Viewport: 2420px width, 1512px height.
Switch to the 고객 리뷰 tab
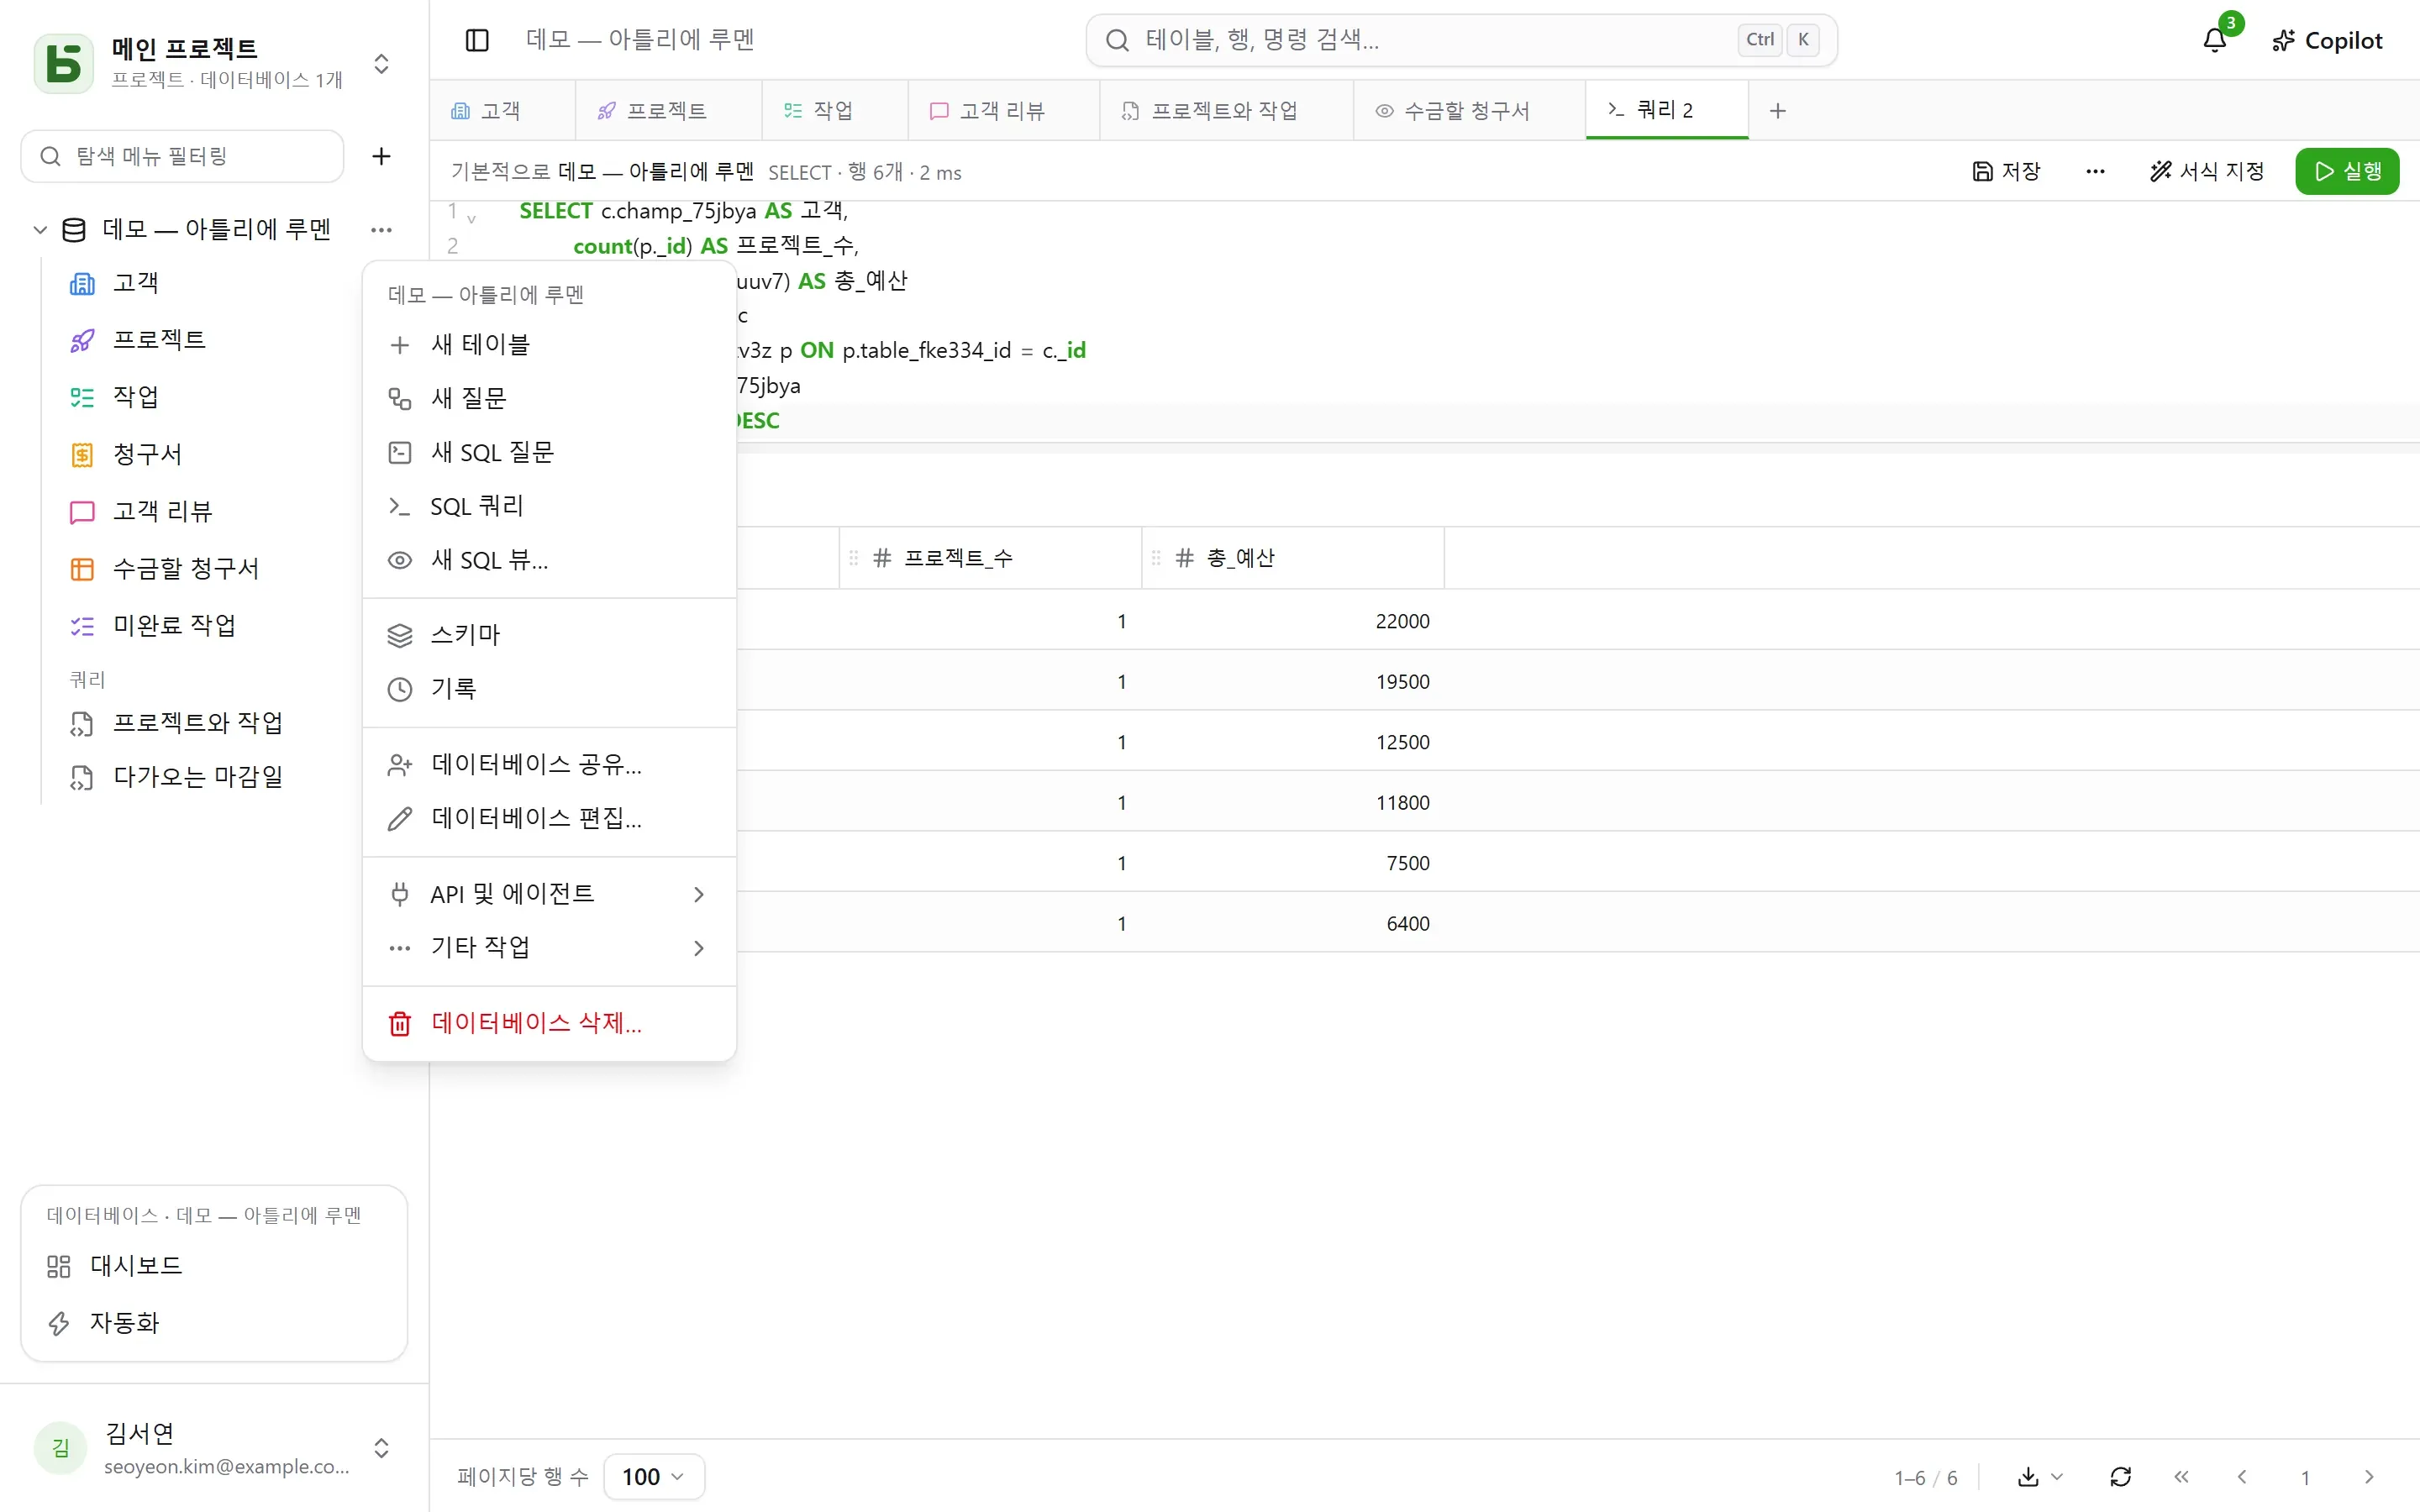click(x=1003, y=111)
